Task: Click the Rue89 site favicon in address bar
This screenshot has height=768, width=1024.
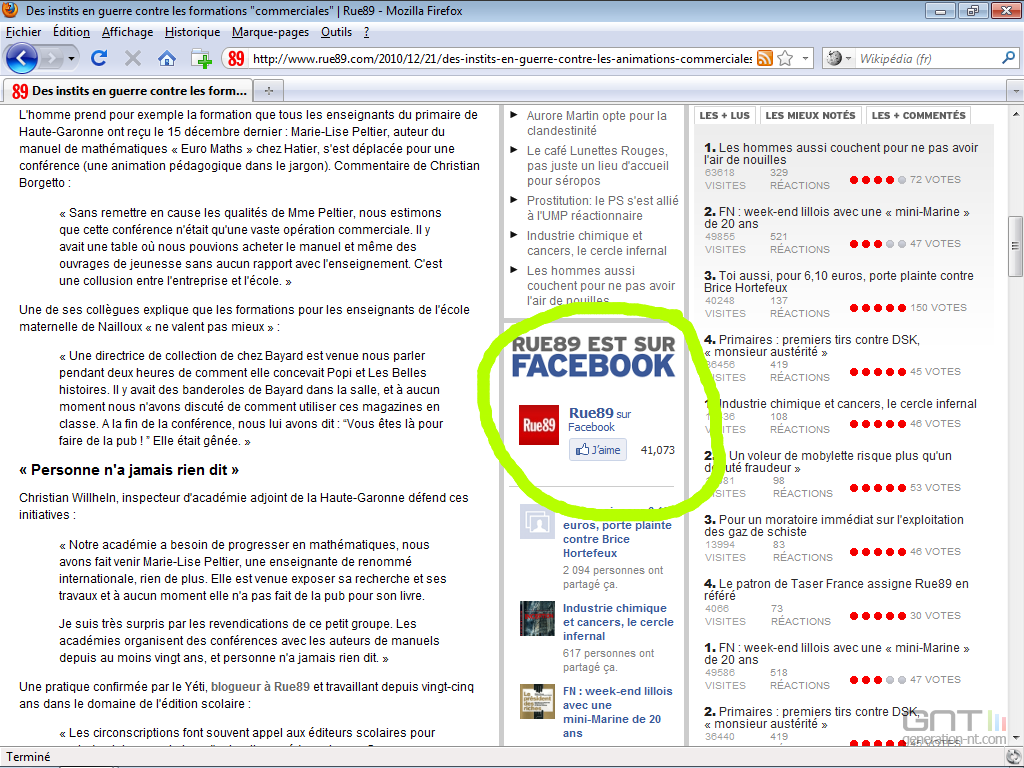Action: point(236,59)
